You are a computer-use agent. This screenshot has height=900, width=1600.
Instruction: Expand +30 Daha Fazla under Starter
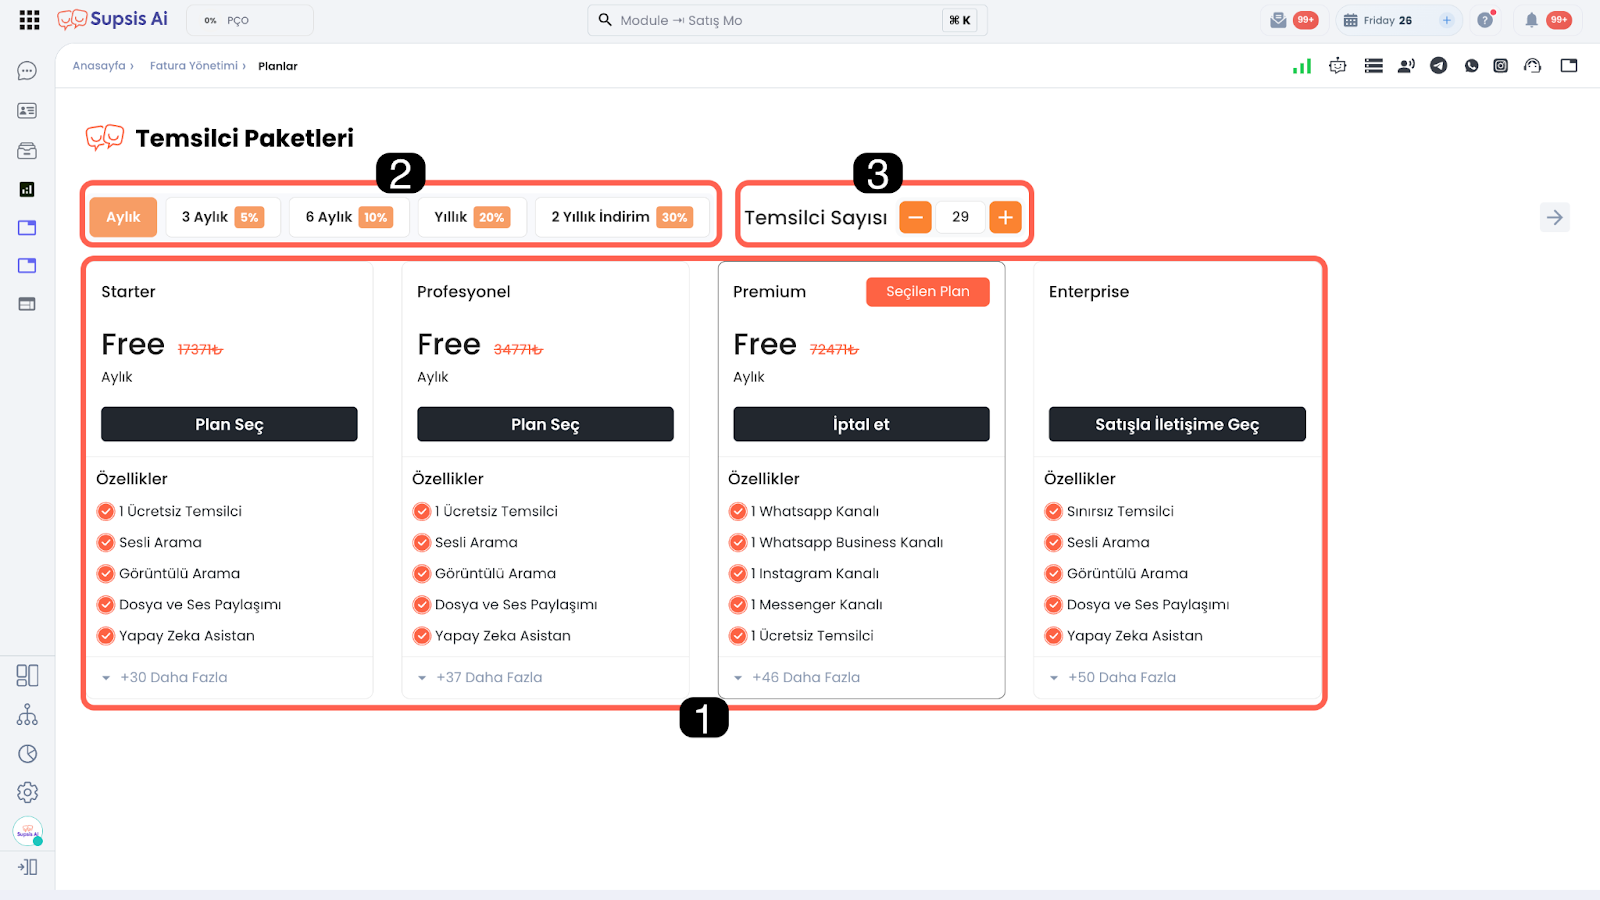(173, 677)
